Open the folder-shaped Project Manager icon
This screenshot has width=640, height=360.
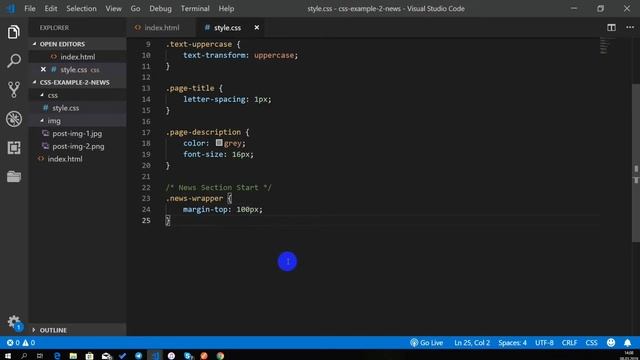(x=13, y=176)
